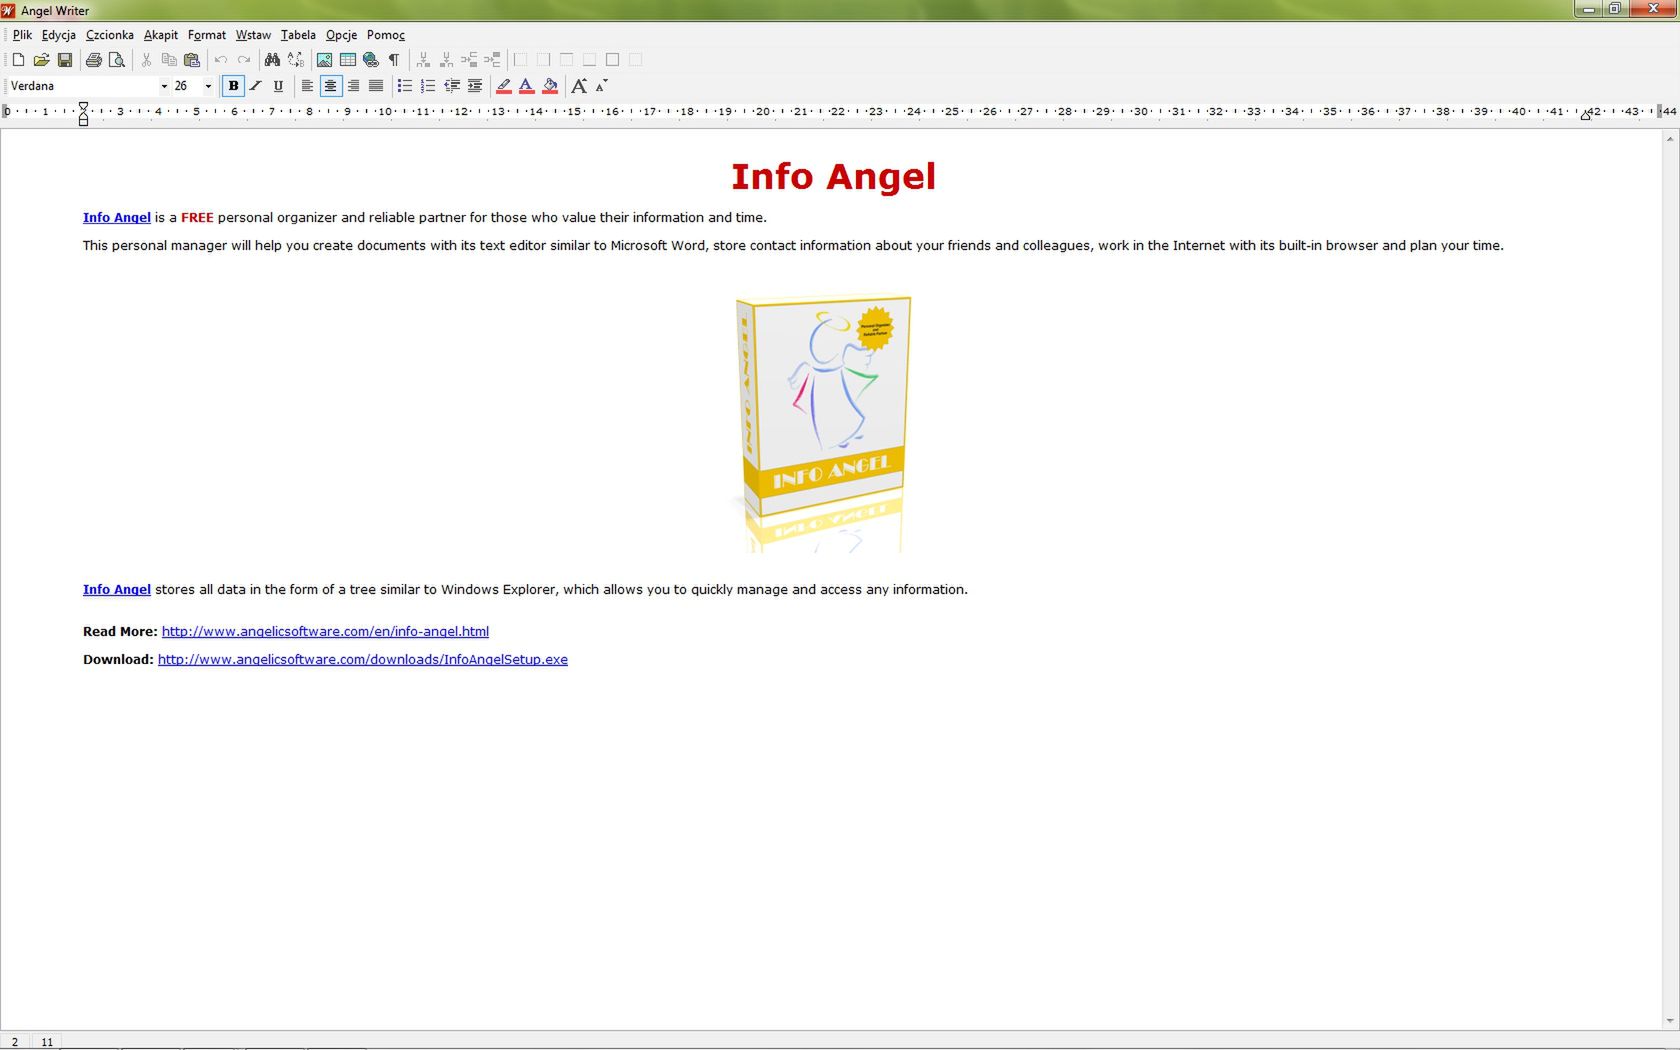The width and height of the screenshot is (1680, 1050).
Task: Open the Wstaw menu
Action: point(253,34)
